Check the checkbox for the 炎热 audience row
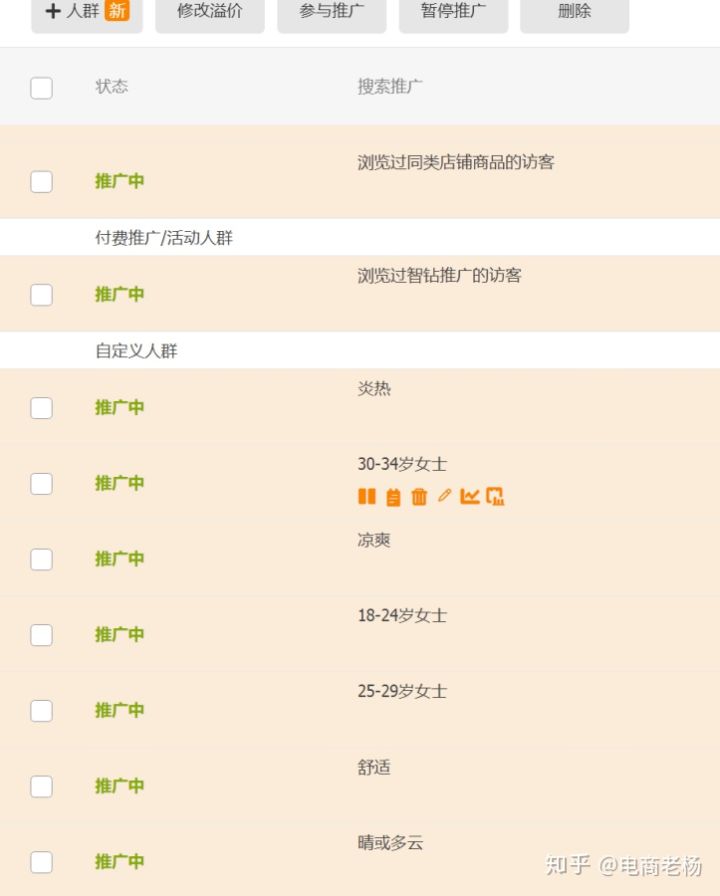 [x=41, y=408]
